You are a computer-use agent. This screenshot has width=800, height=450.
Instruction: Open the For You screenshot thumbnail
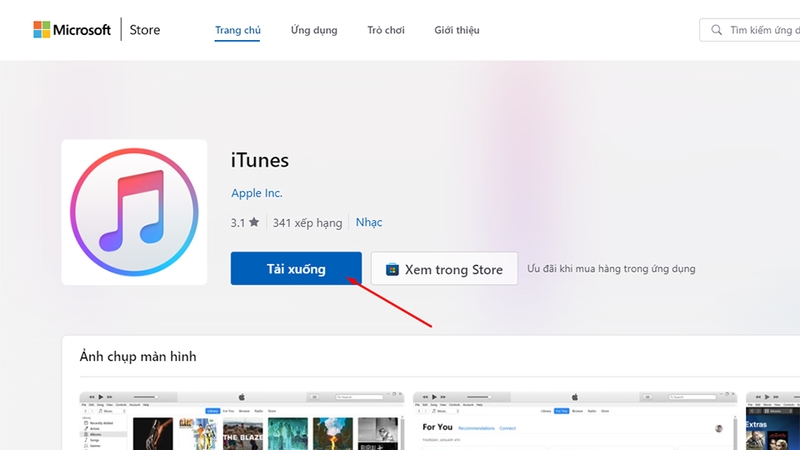pyautogui.click(x=575, y=421)
